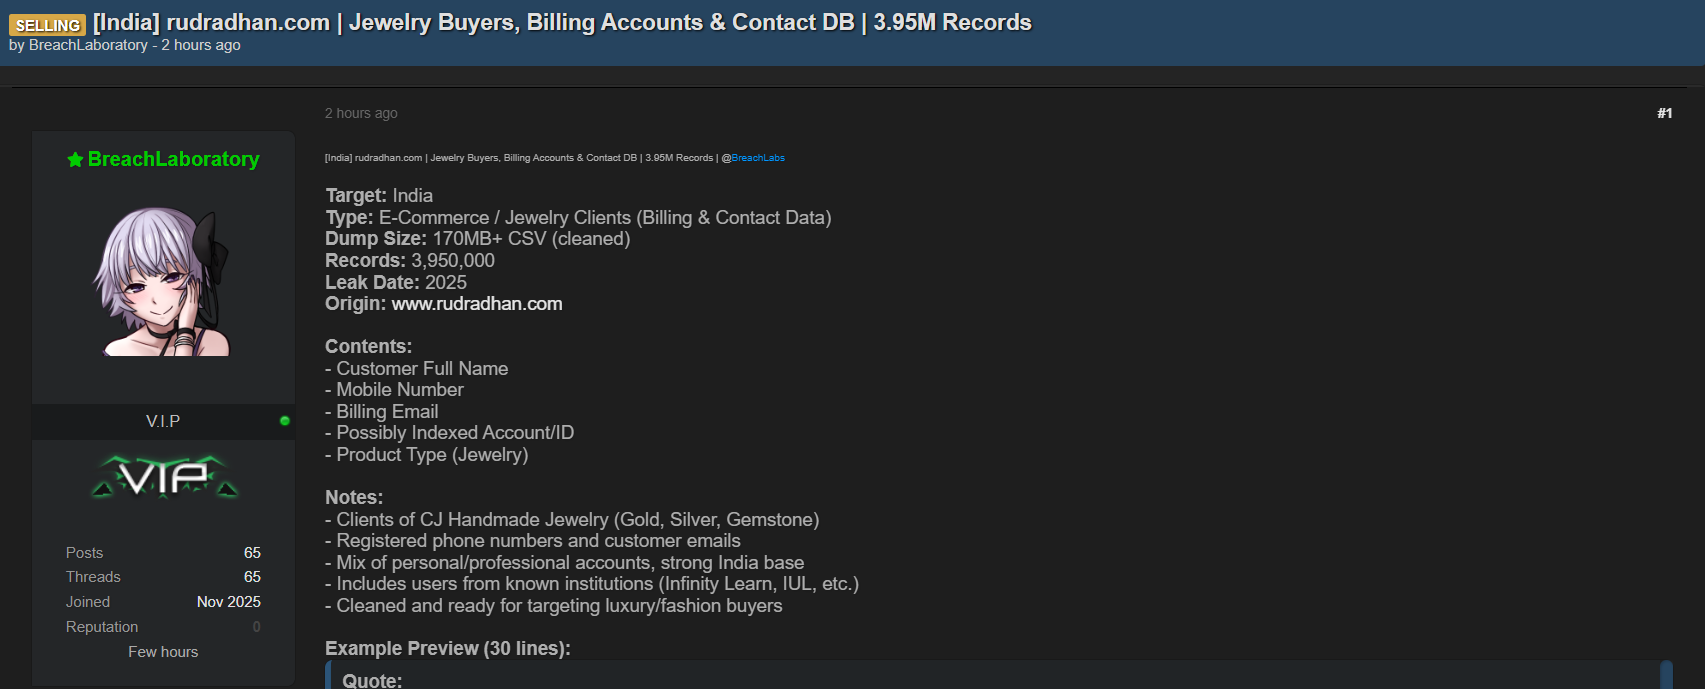Open the rudradhan.com thread title

coord(562,22)
